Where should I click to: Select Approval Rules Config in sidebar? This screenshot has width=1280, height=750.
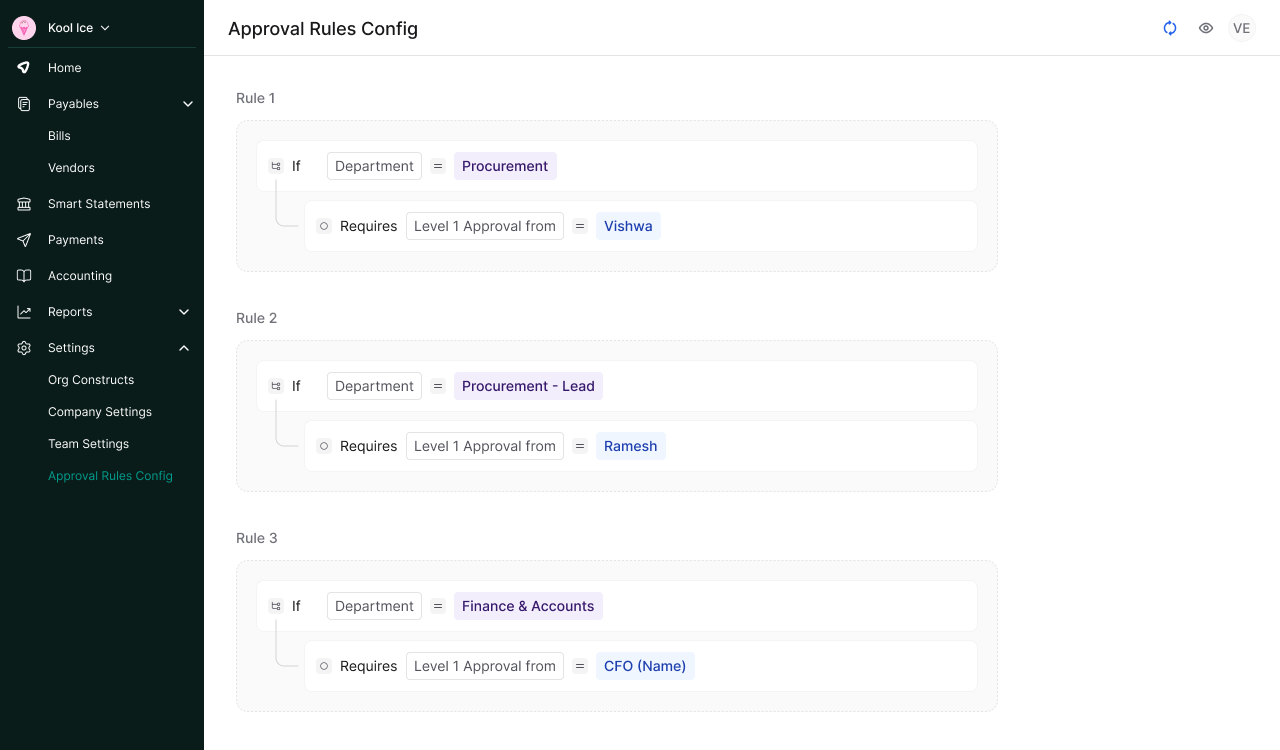(110, 475)
